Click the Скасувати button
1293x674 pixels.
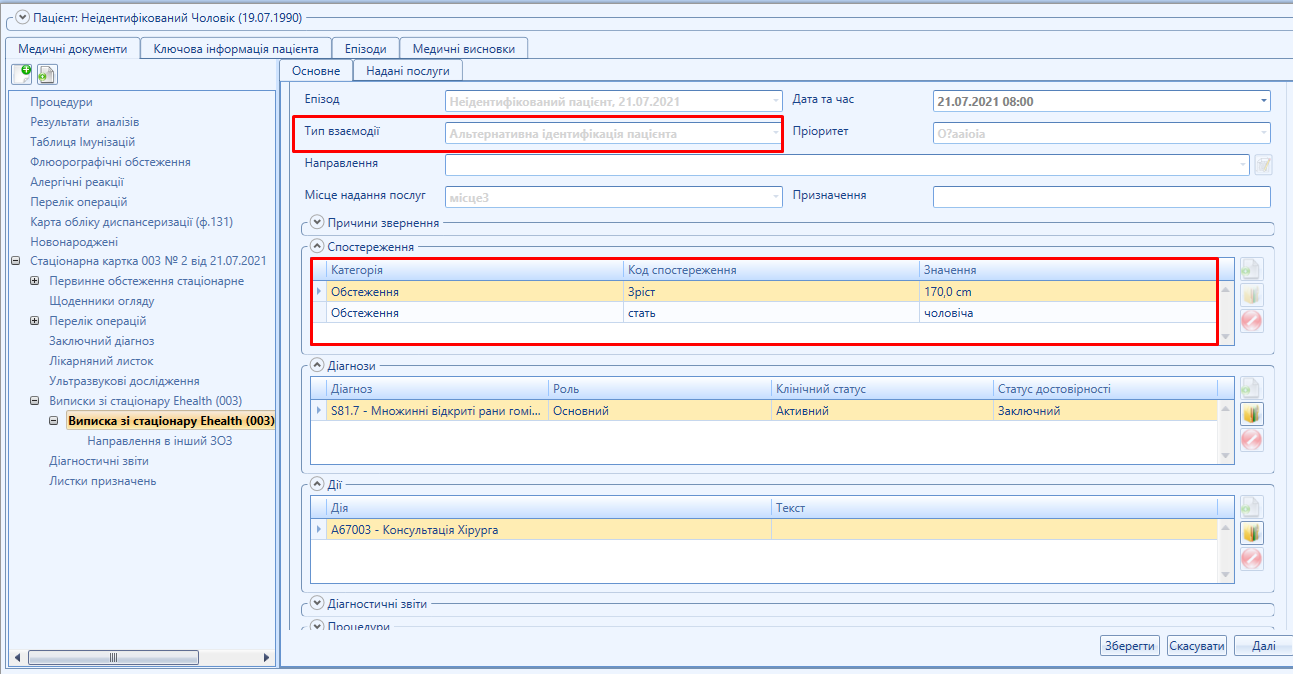[1197, 646]
